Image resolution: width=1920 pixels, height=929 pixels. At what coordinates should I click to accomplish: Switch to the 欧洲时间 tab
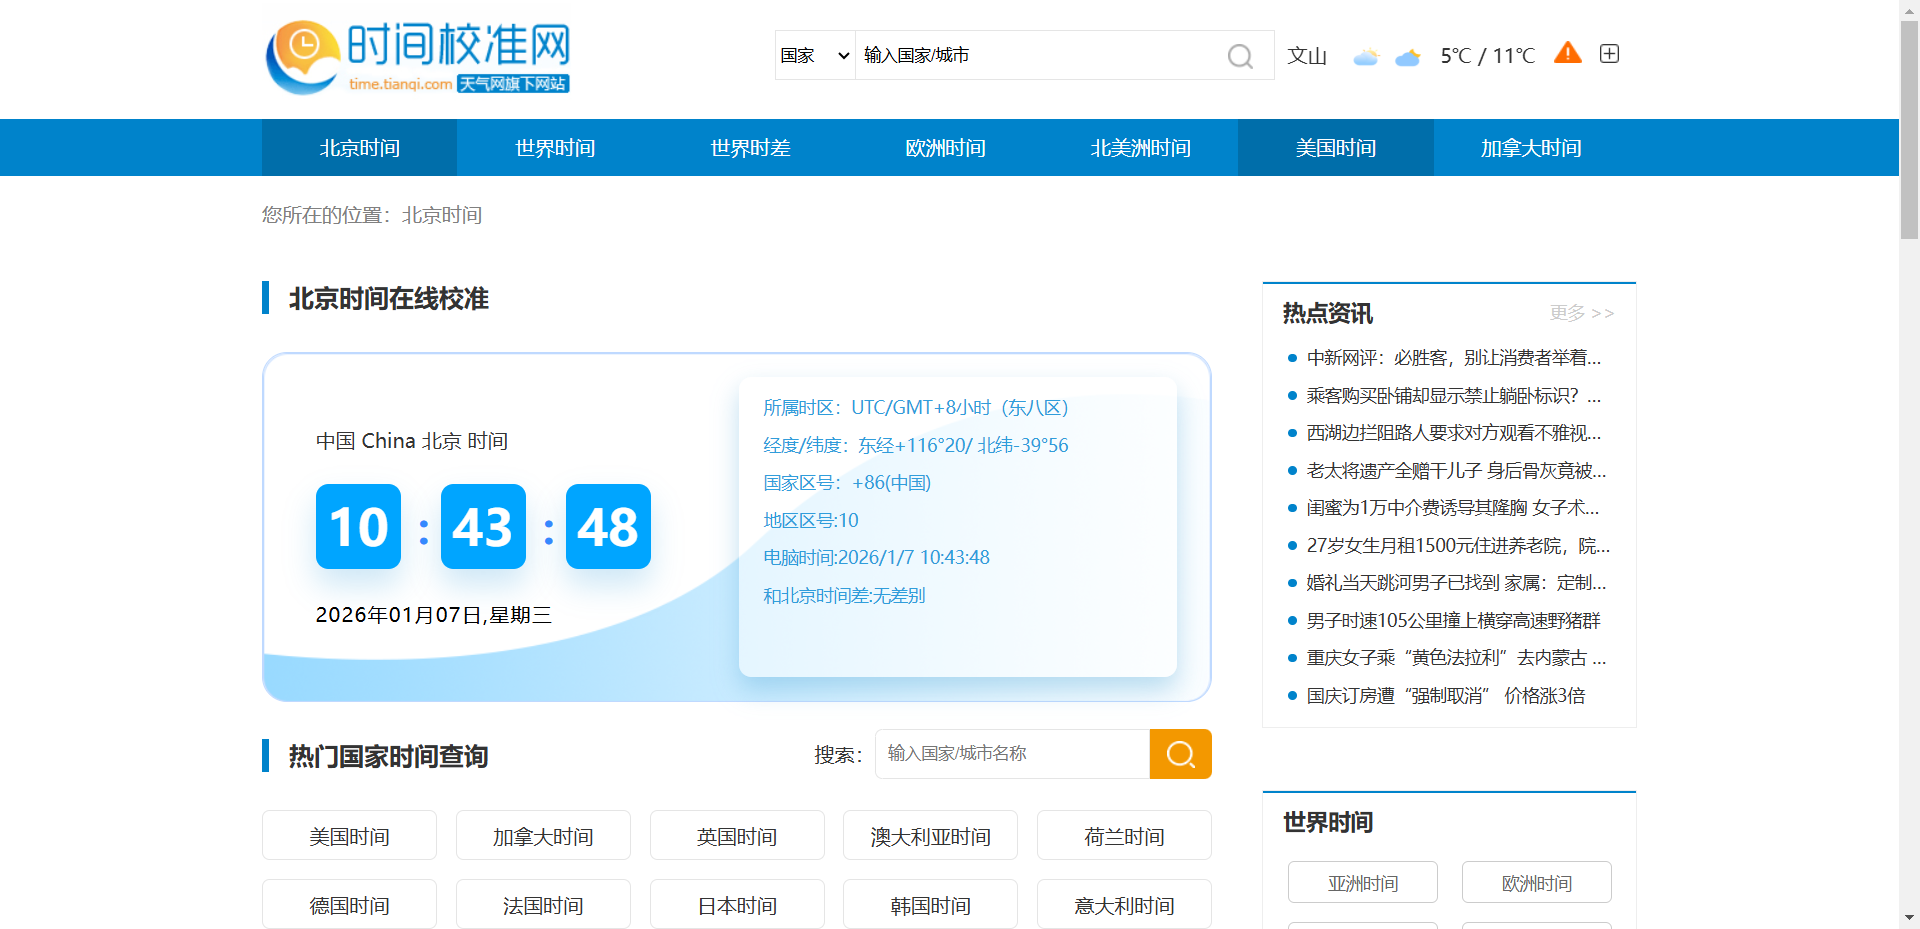[x=945, y=147]
